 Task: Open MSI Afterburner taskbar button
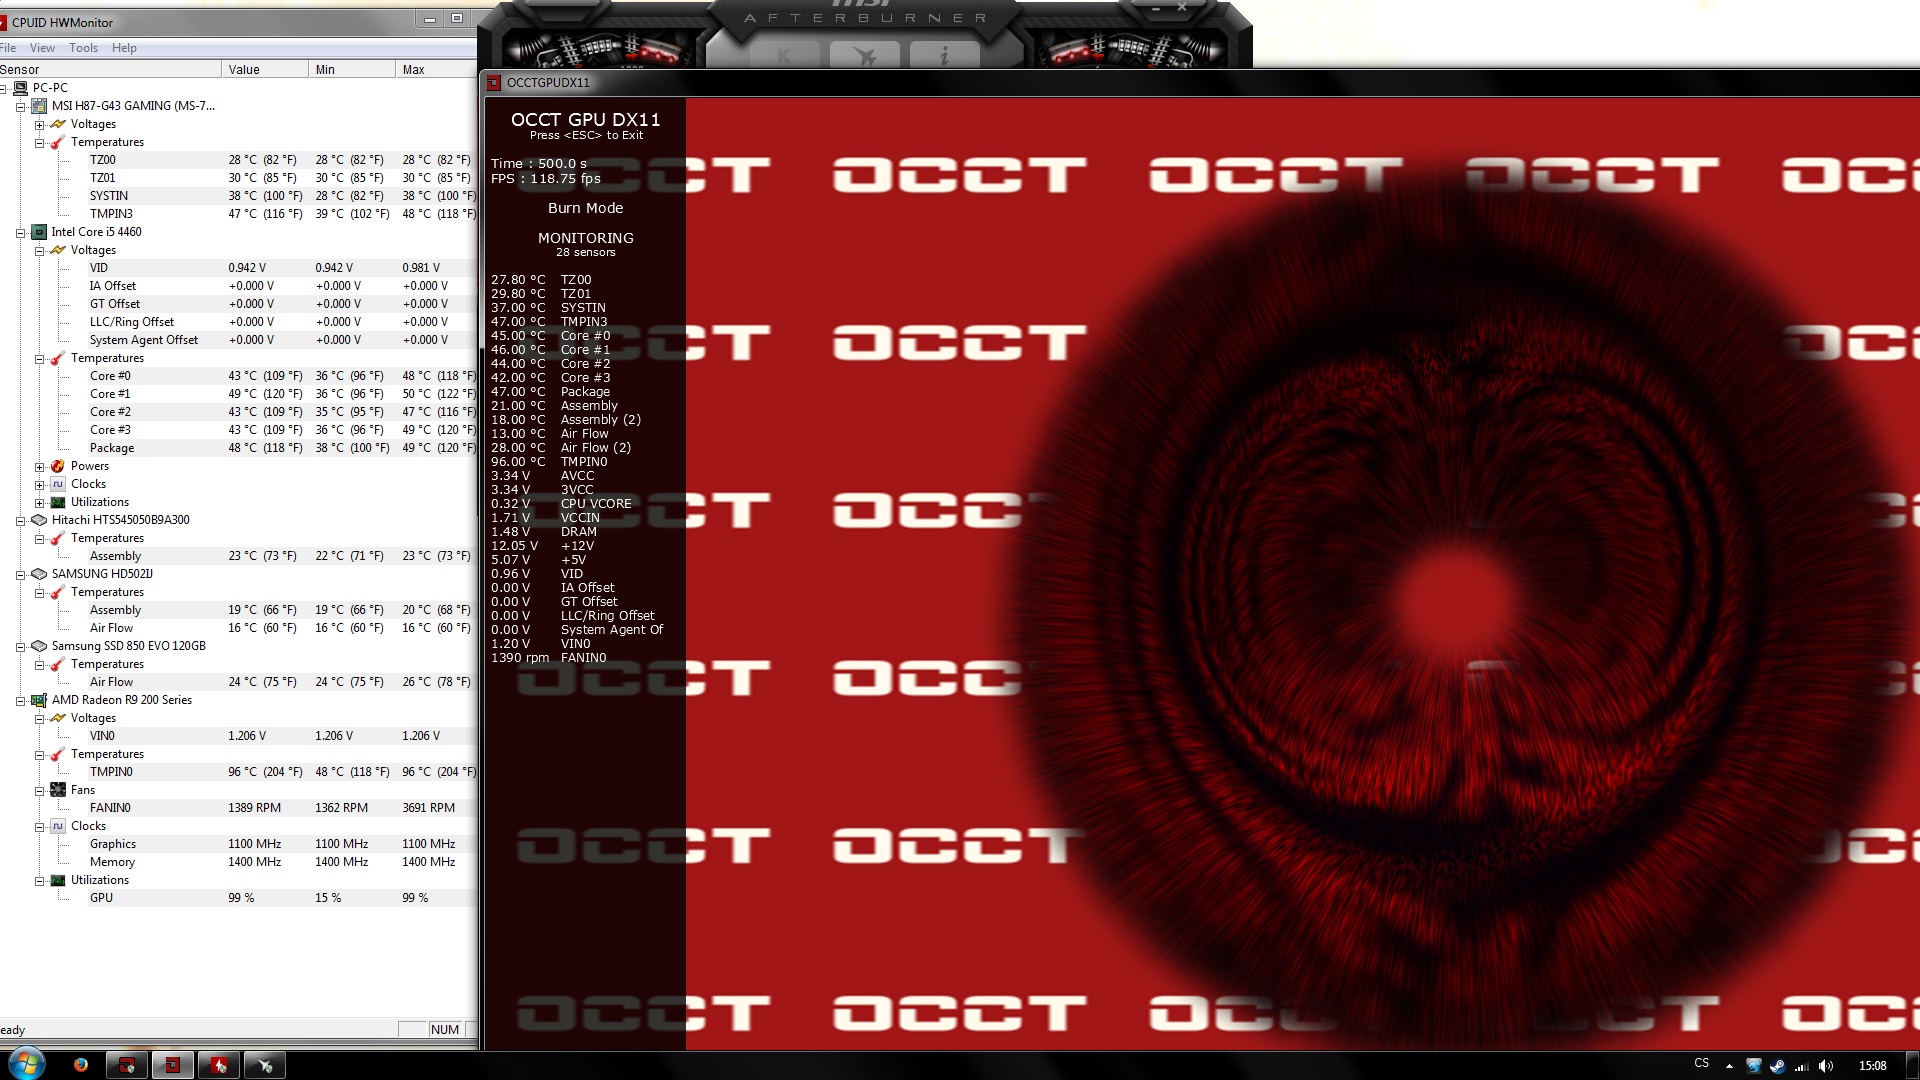pos(265,1065)
